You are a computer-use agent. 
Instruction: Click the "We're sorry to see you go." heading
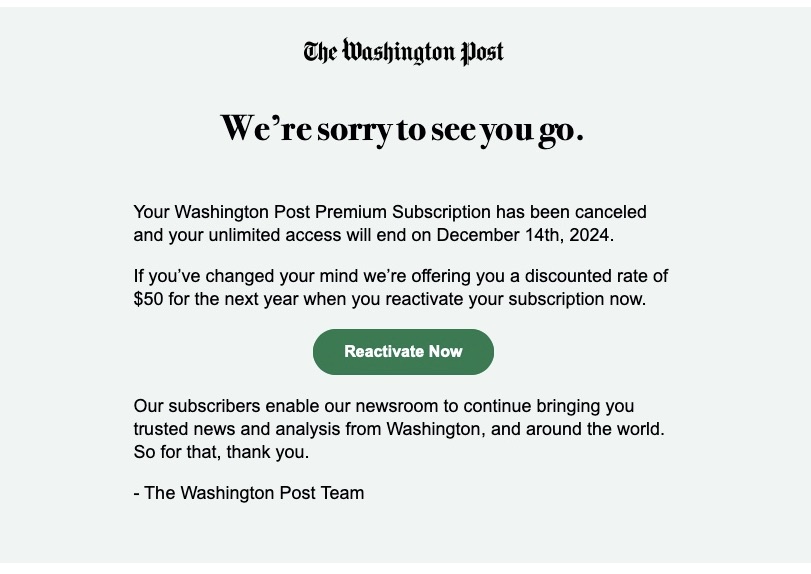(402, 130)
